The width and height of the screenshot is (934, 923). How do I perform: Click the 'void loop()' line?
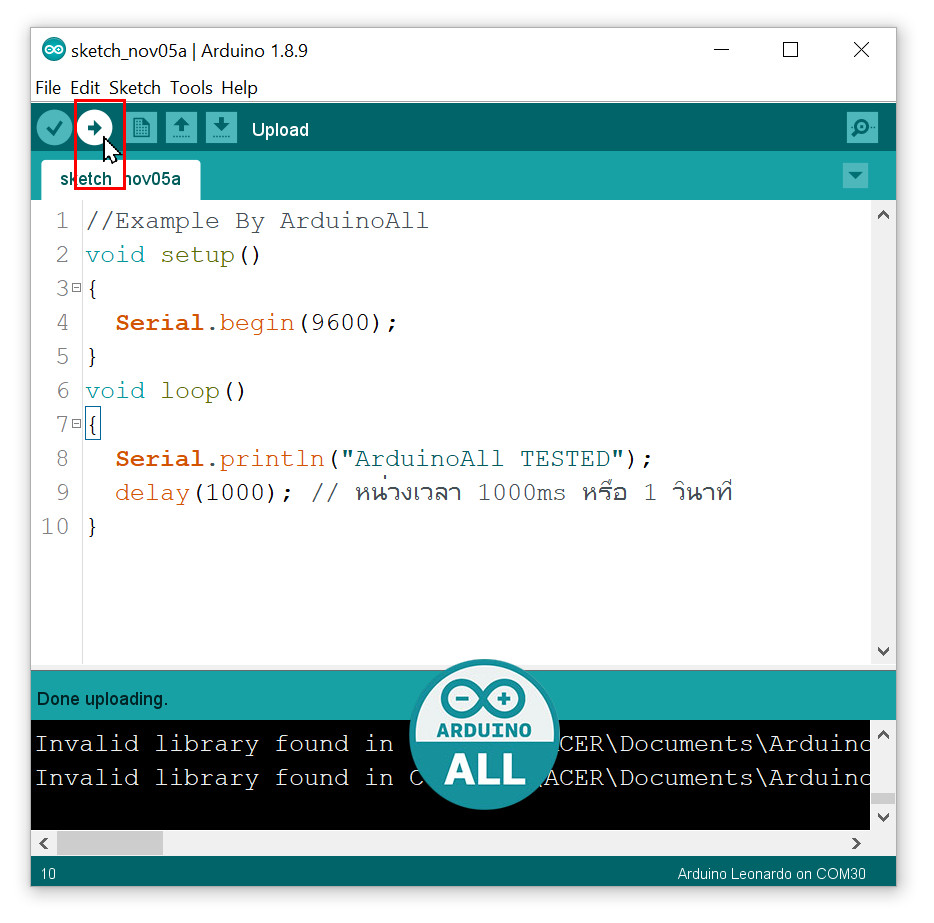(x=165, y=391)
